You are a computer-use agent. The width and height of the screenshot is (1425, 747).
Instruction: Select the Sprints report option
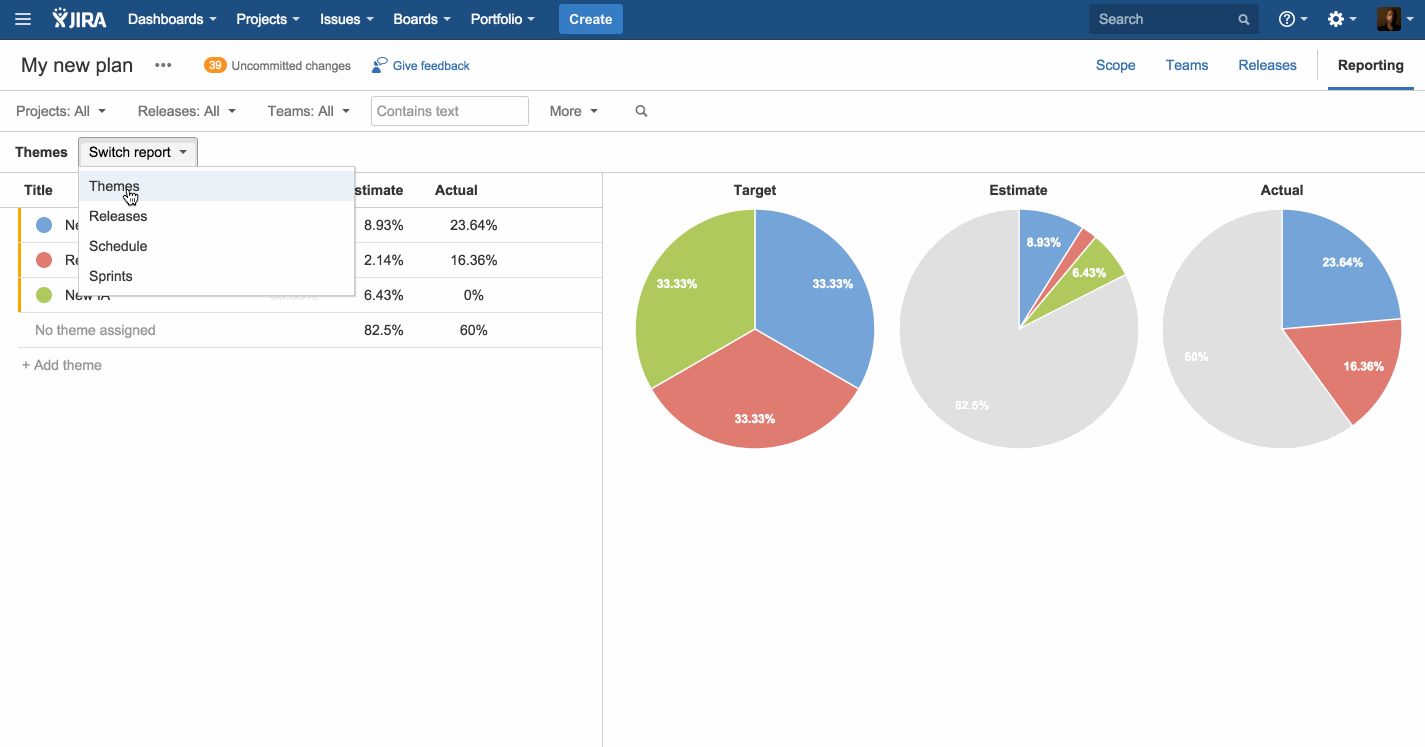(110, 276)
